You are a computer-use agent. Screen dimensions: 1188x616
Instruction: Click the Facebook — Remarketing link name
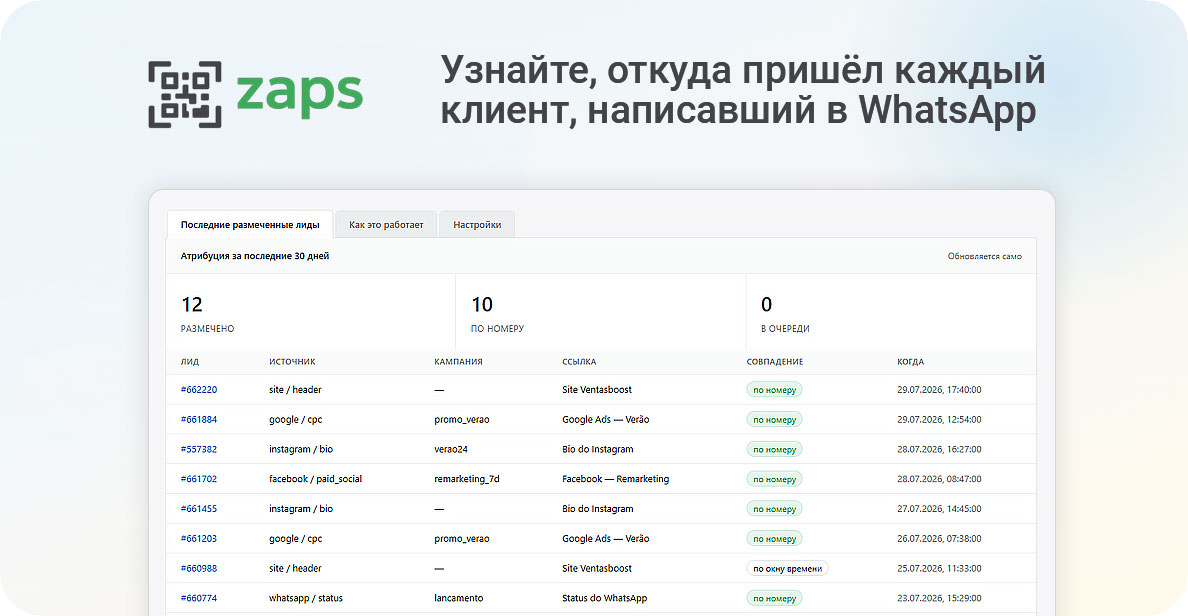coord(615,479)
